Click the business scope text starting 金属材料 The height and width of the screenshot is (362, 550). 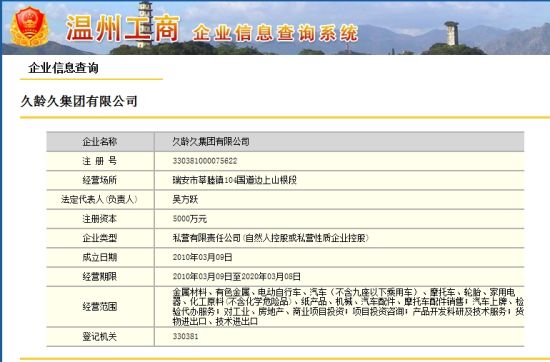pyautogui.click(x=348, y=307)
